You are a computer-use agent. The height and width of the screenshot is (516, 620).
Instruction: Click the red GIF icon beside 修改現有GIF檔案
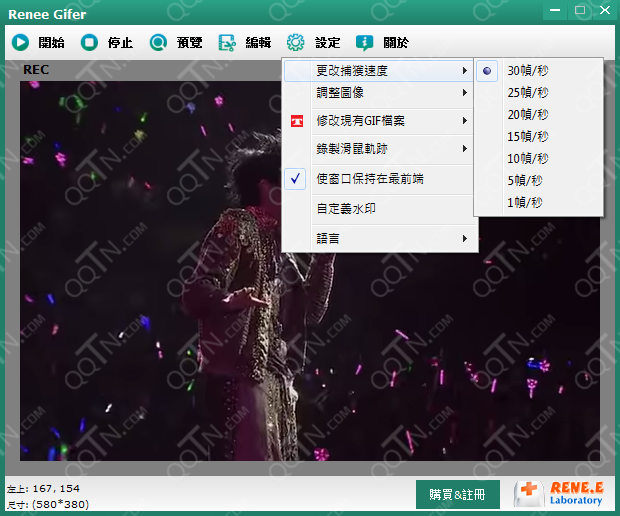pos(296,121)
